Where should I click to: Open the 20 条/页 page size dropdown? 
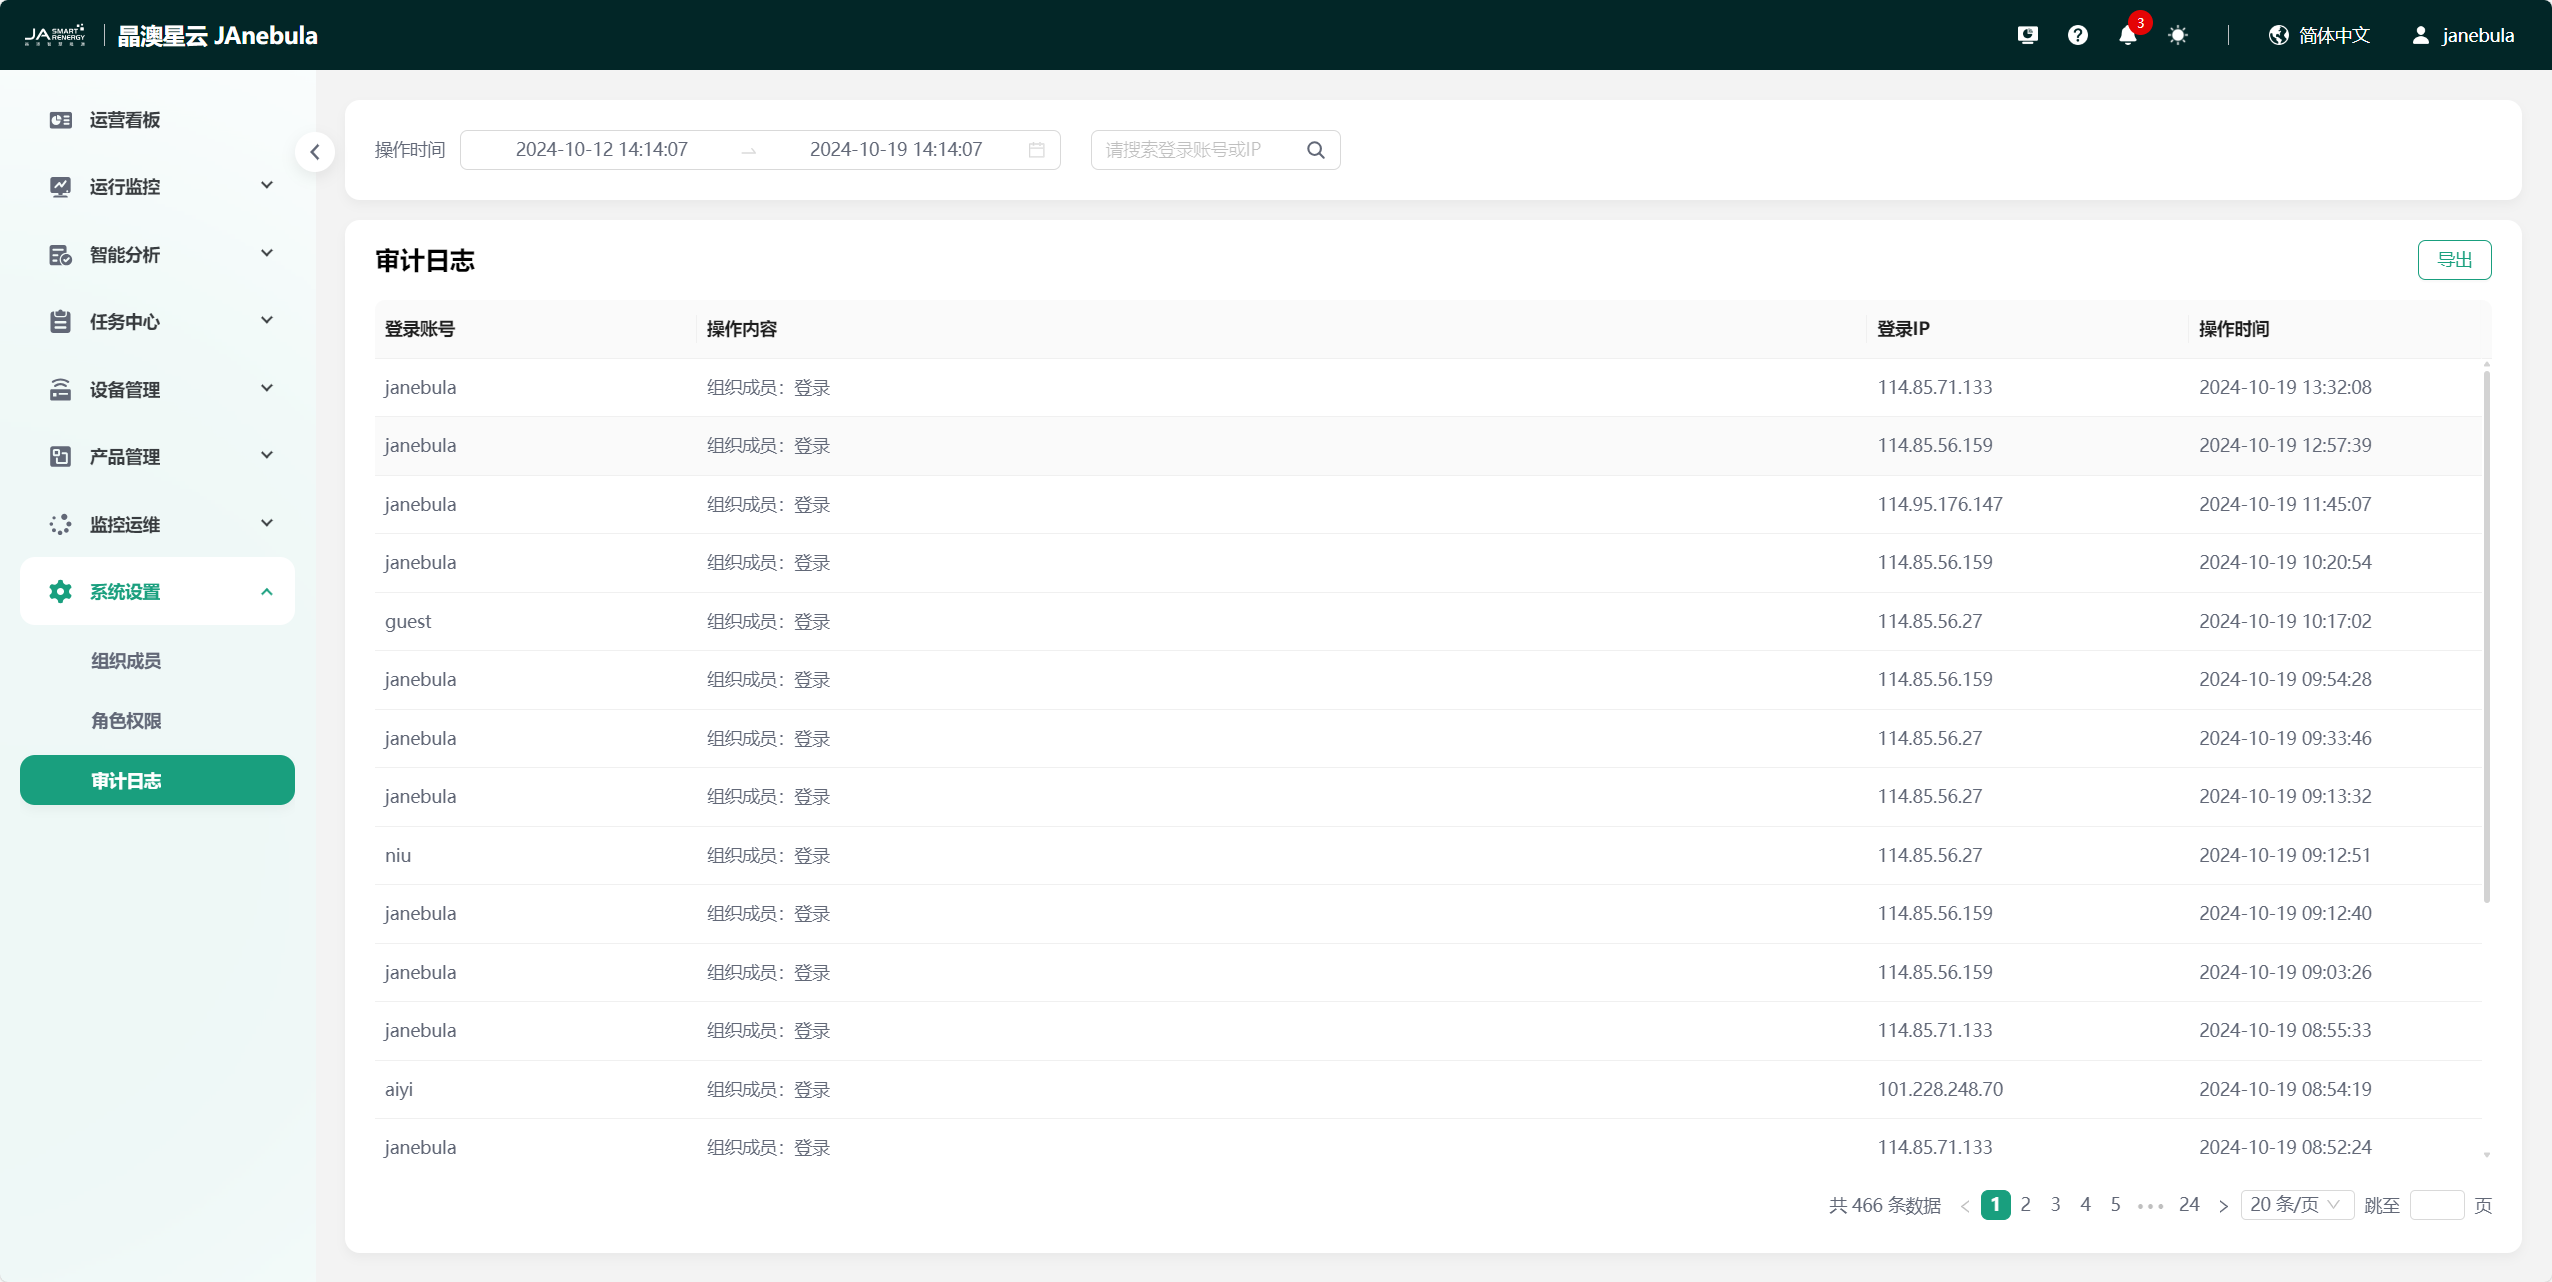[x=2296, y=1205]
